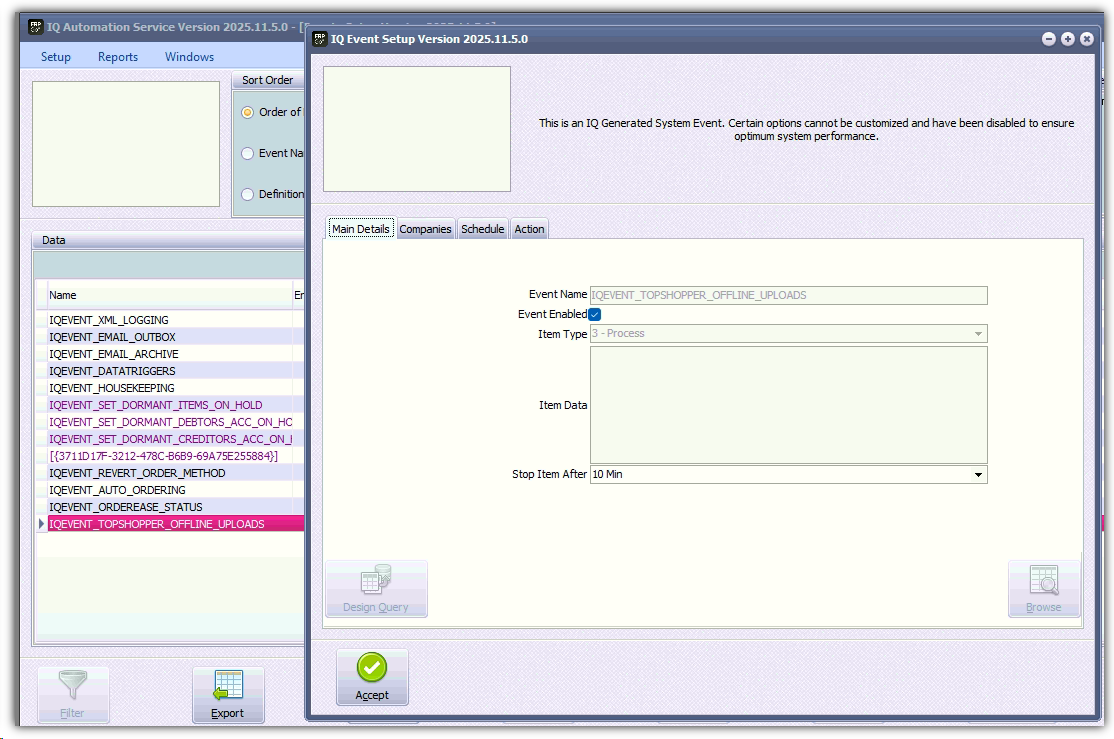Select the Order of sort radio button
The image size is (1114, 739).
click(248, 112)
